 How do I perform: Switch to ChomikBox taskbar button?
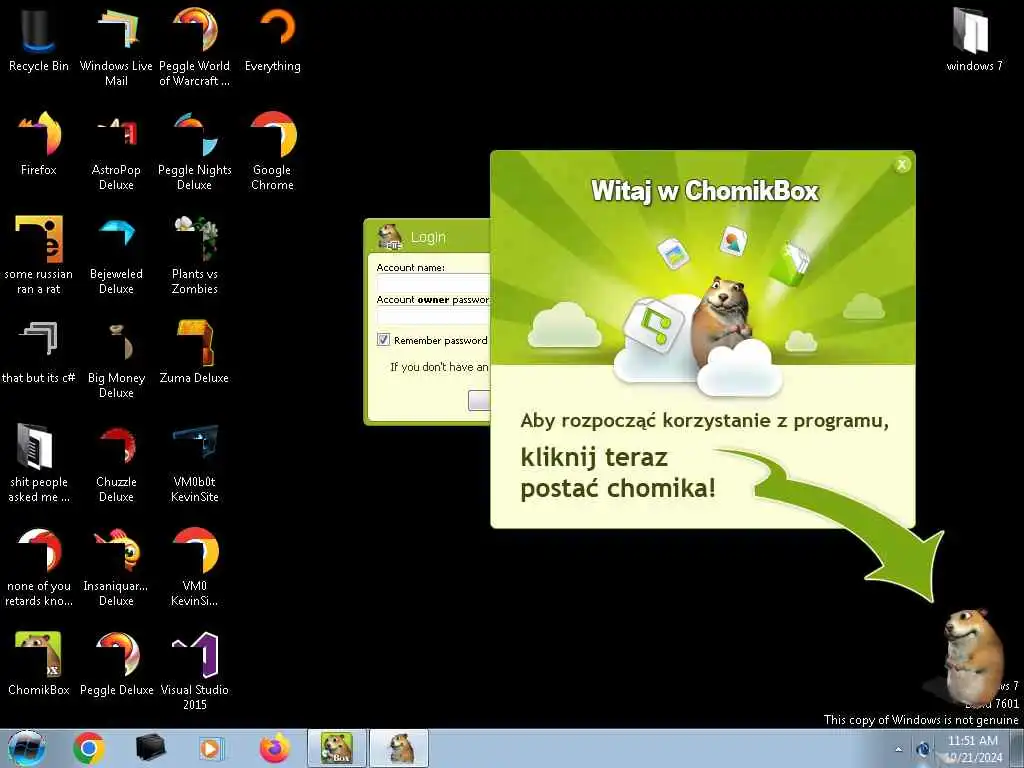337,748
